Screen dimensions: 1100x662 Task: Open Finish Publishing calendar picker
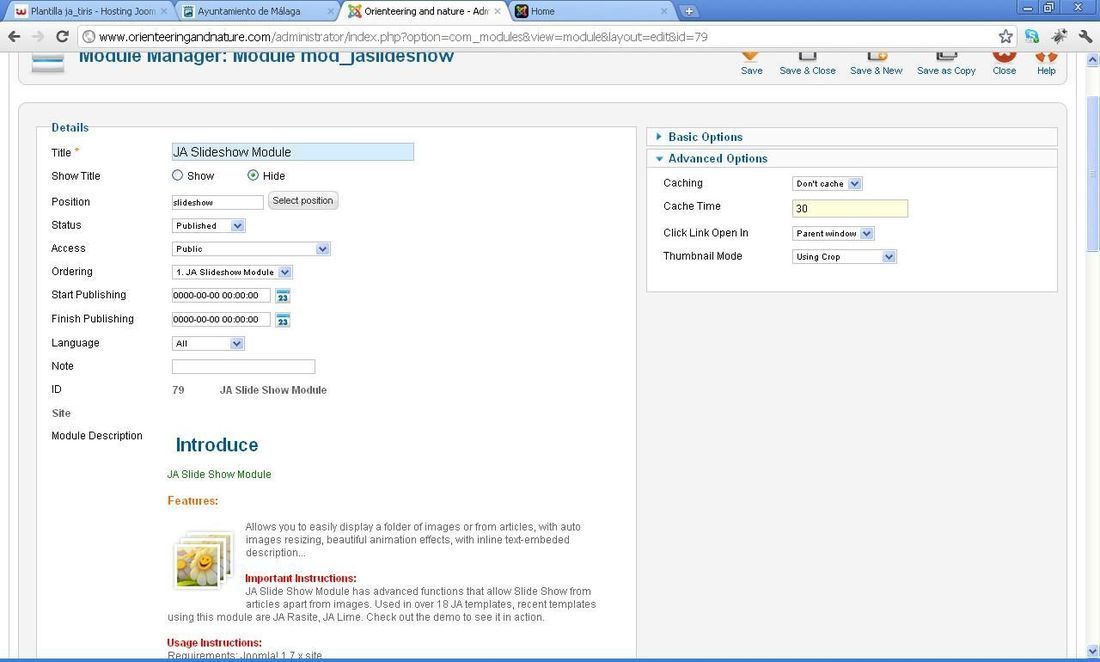(283, 320)
